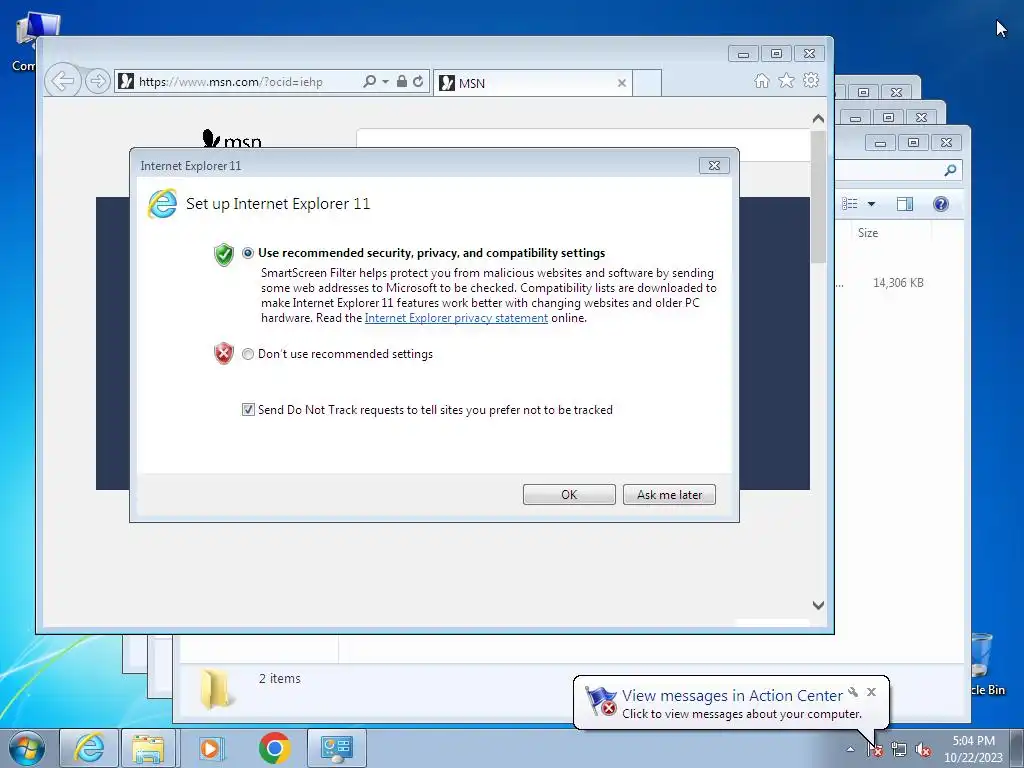
Task: Click the Control Panel taskbar button
Action: [336, 748]
